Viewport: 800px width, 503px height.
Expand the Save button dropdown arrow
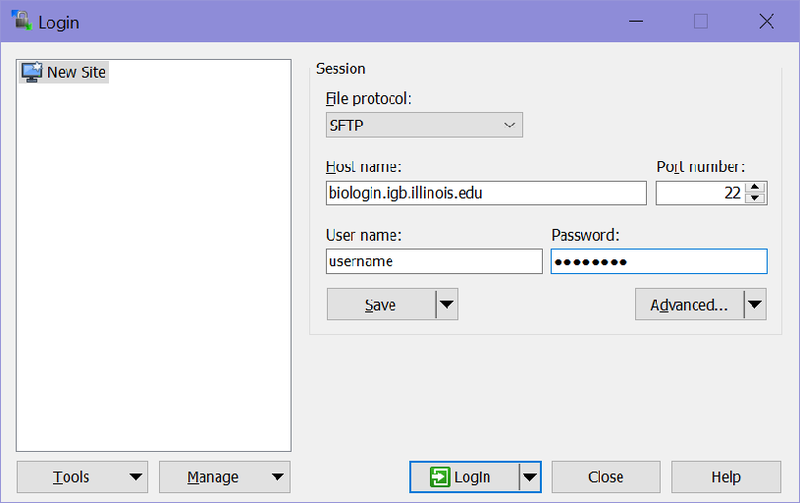(x=447, y=305)
